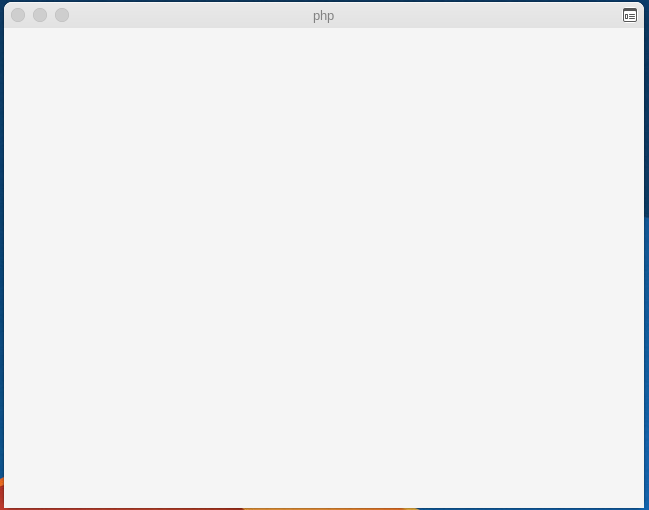Viewport: 649px width, 510px height.
Task: Select the middle gray window control circle
Action: [40, 15]
